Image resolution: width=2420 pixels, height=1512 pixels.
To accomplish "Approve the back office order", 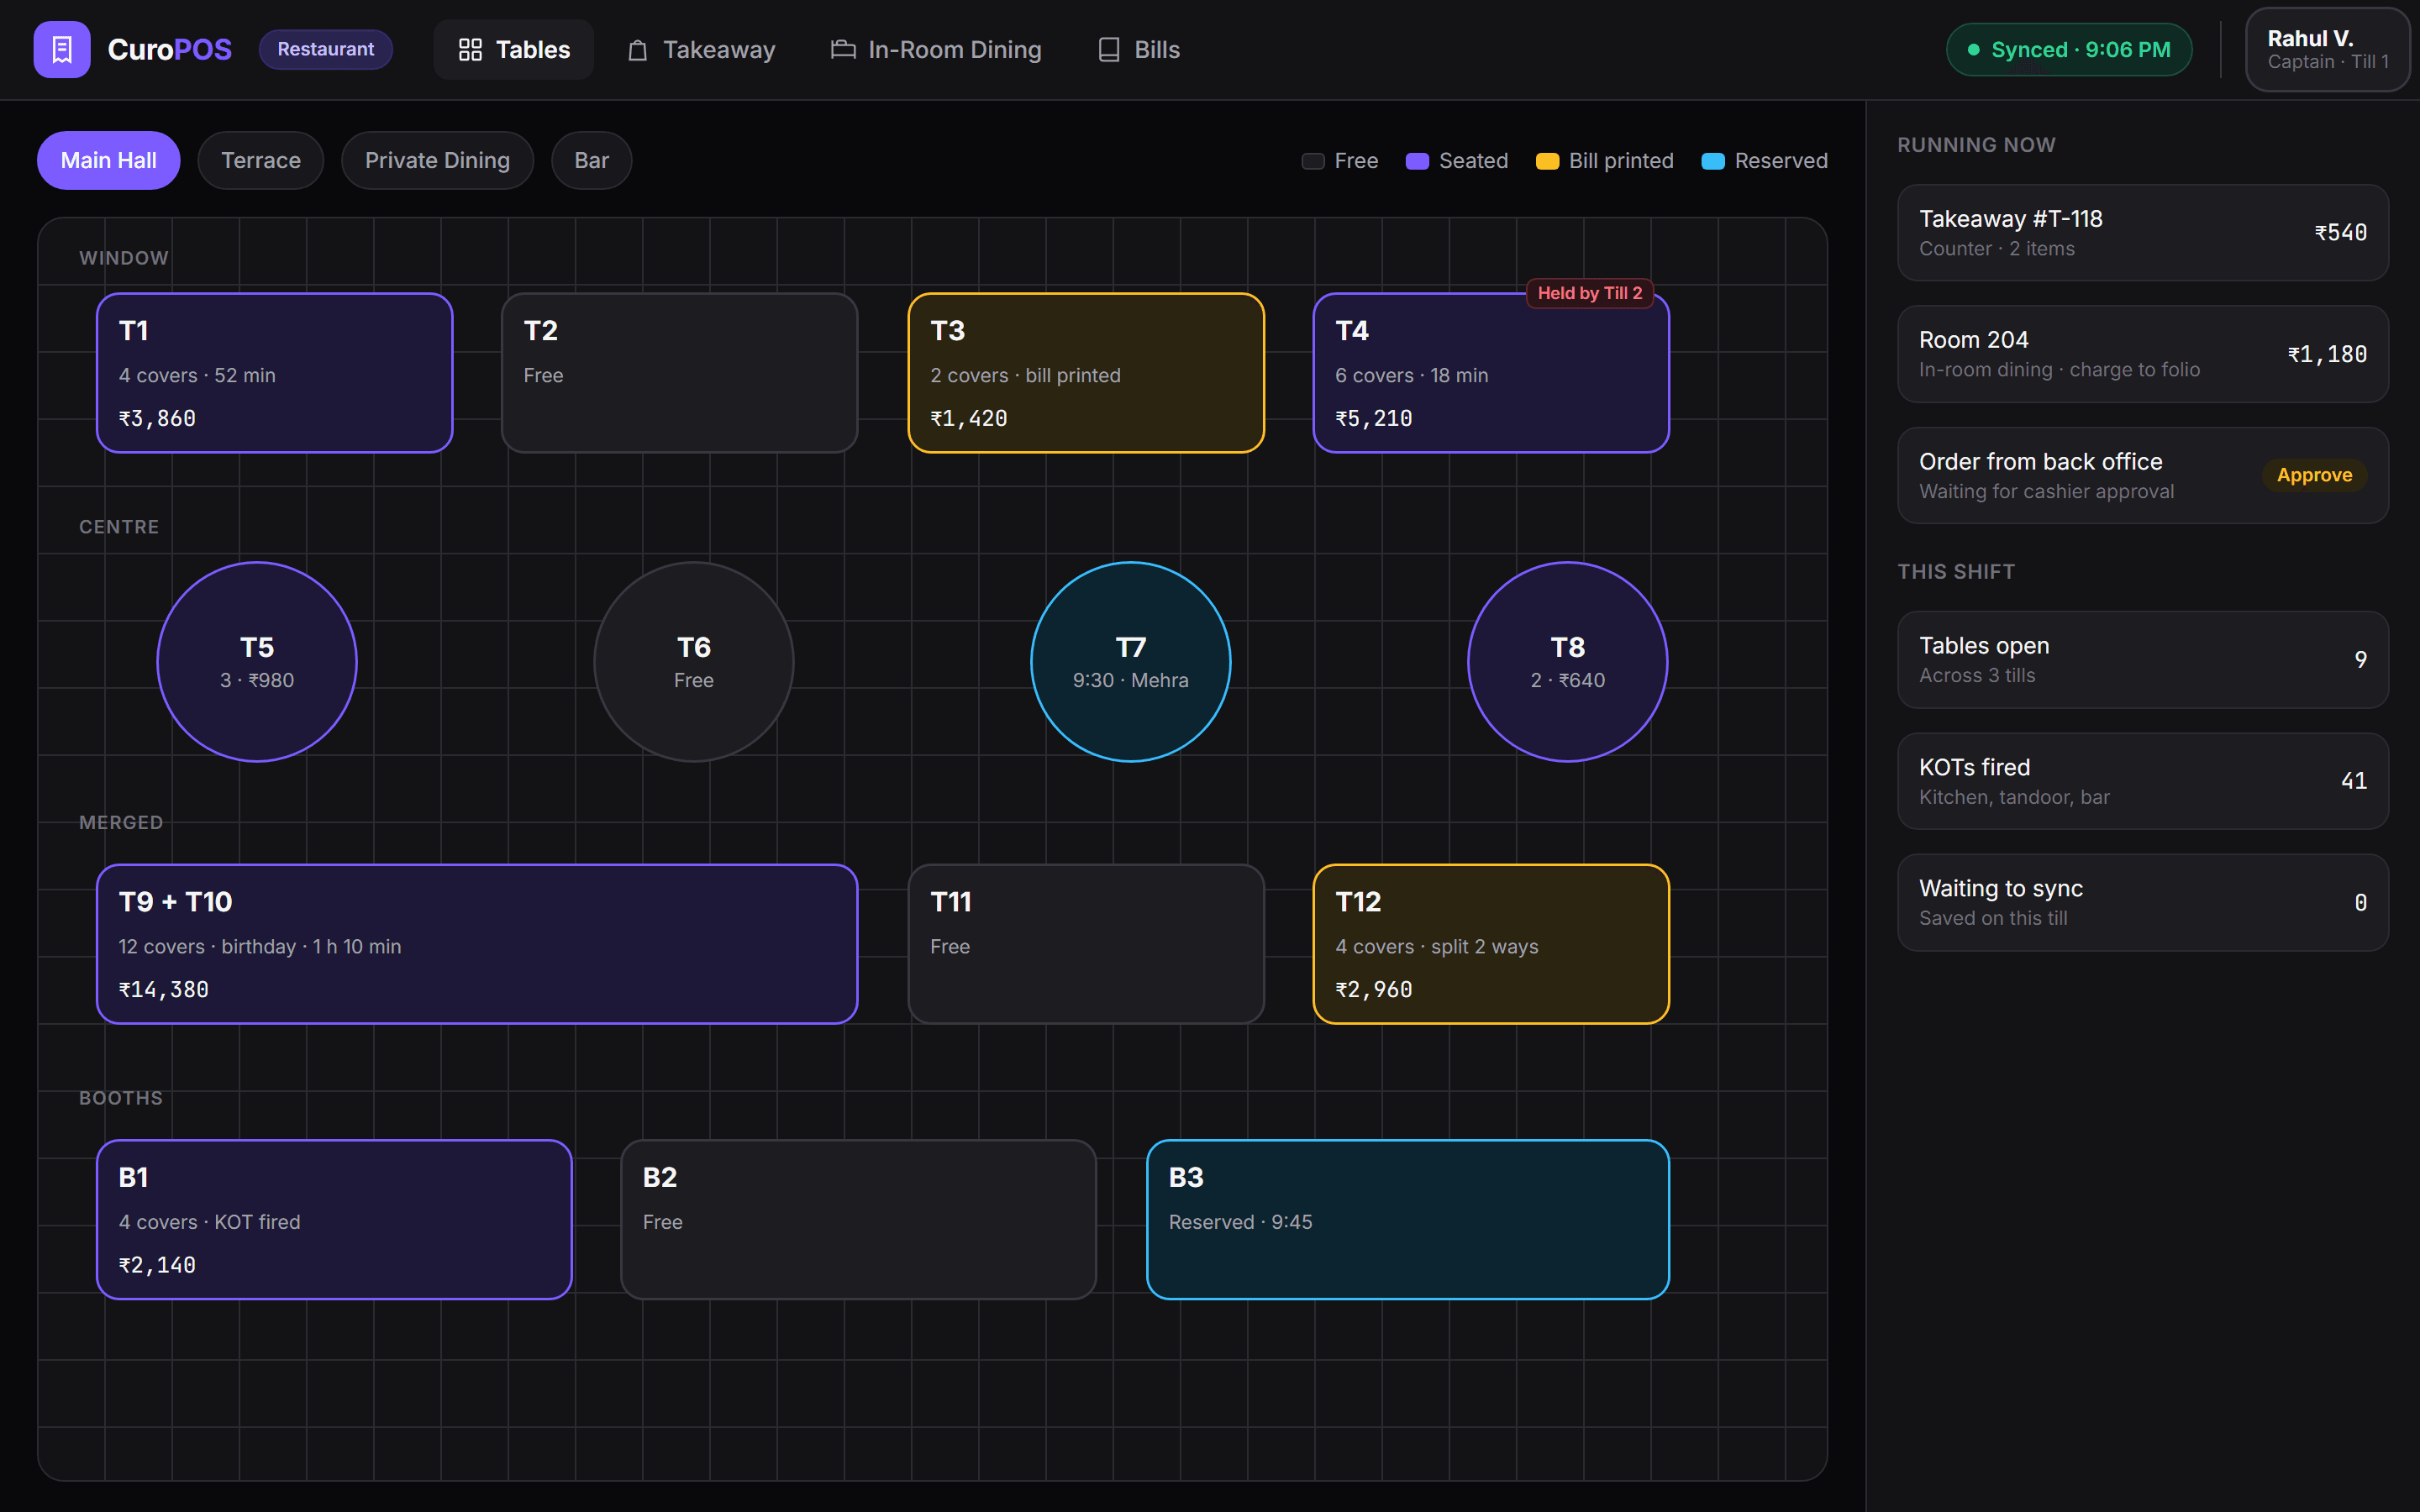I will pyautogui.click(x=2314, y=475).
